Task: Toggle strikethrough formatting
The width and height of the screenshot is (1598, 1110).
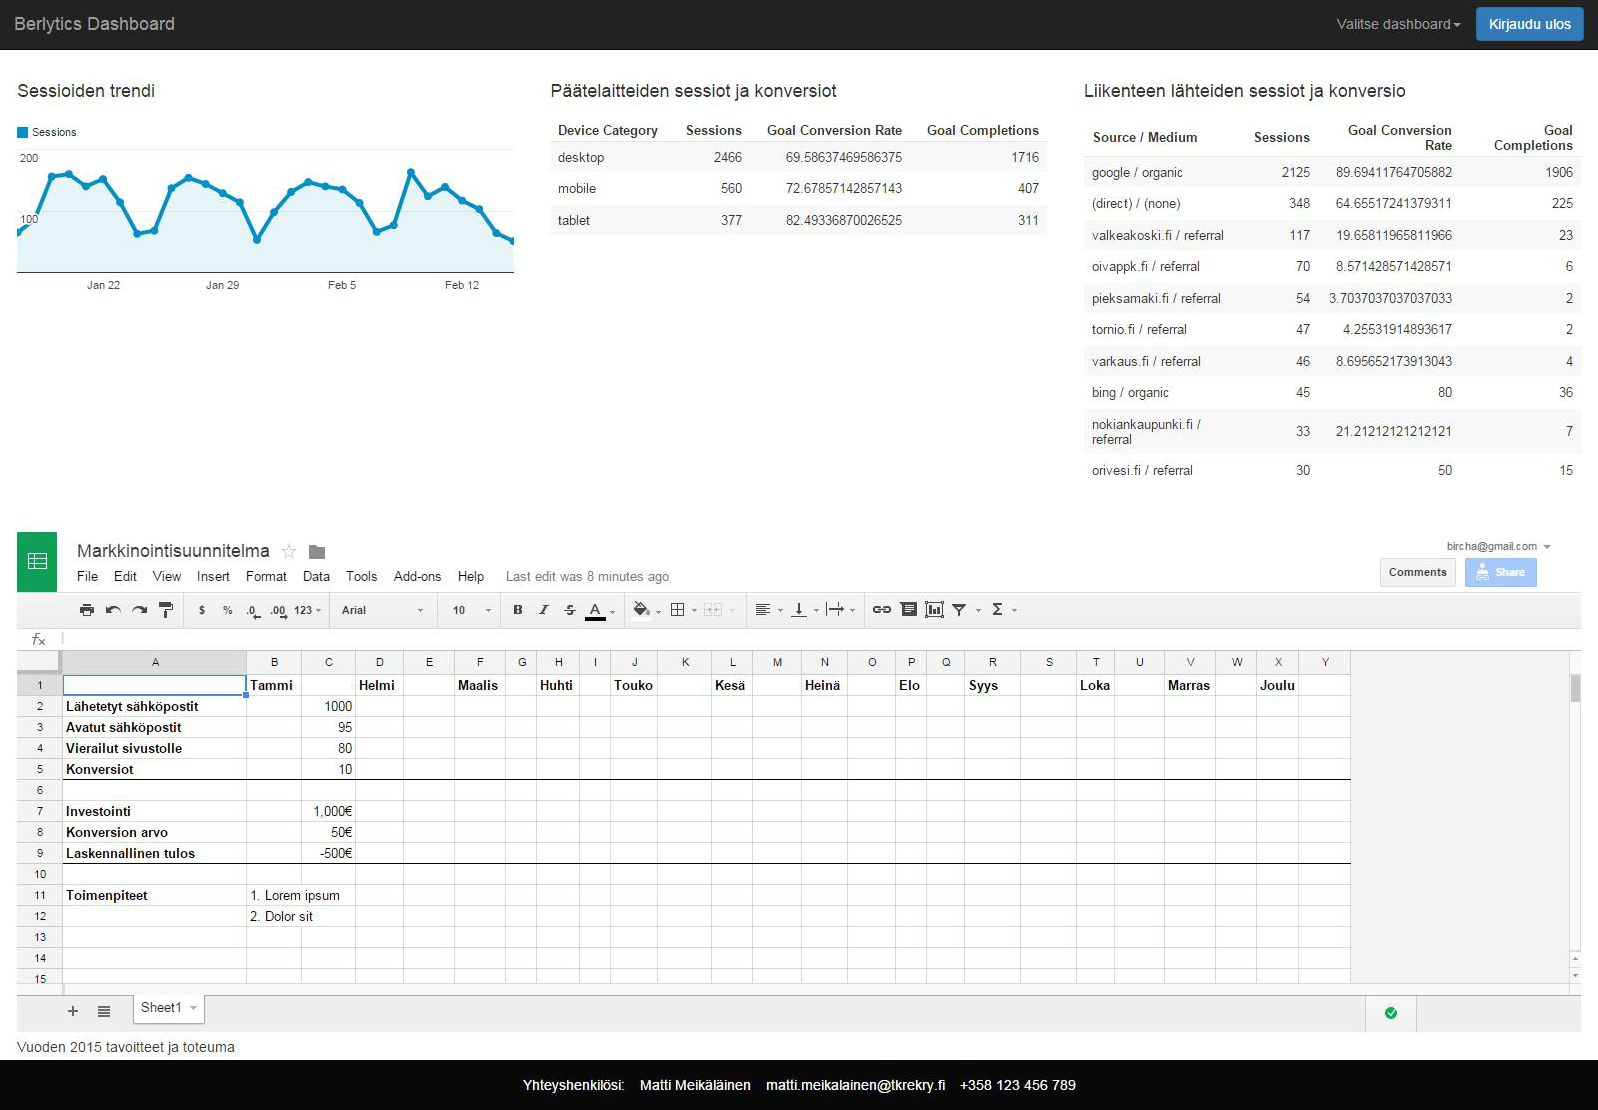Action: coord(570,610)
